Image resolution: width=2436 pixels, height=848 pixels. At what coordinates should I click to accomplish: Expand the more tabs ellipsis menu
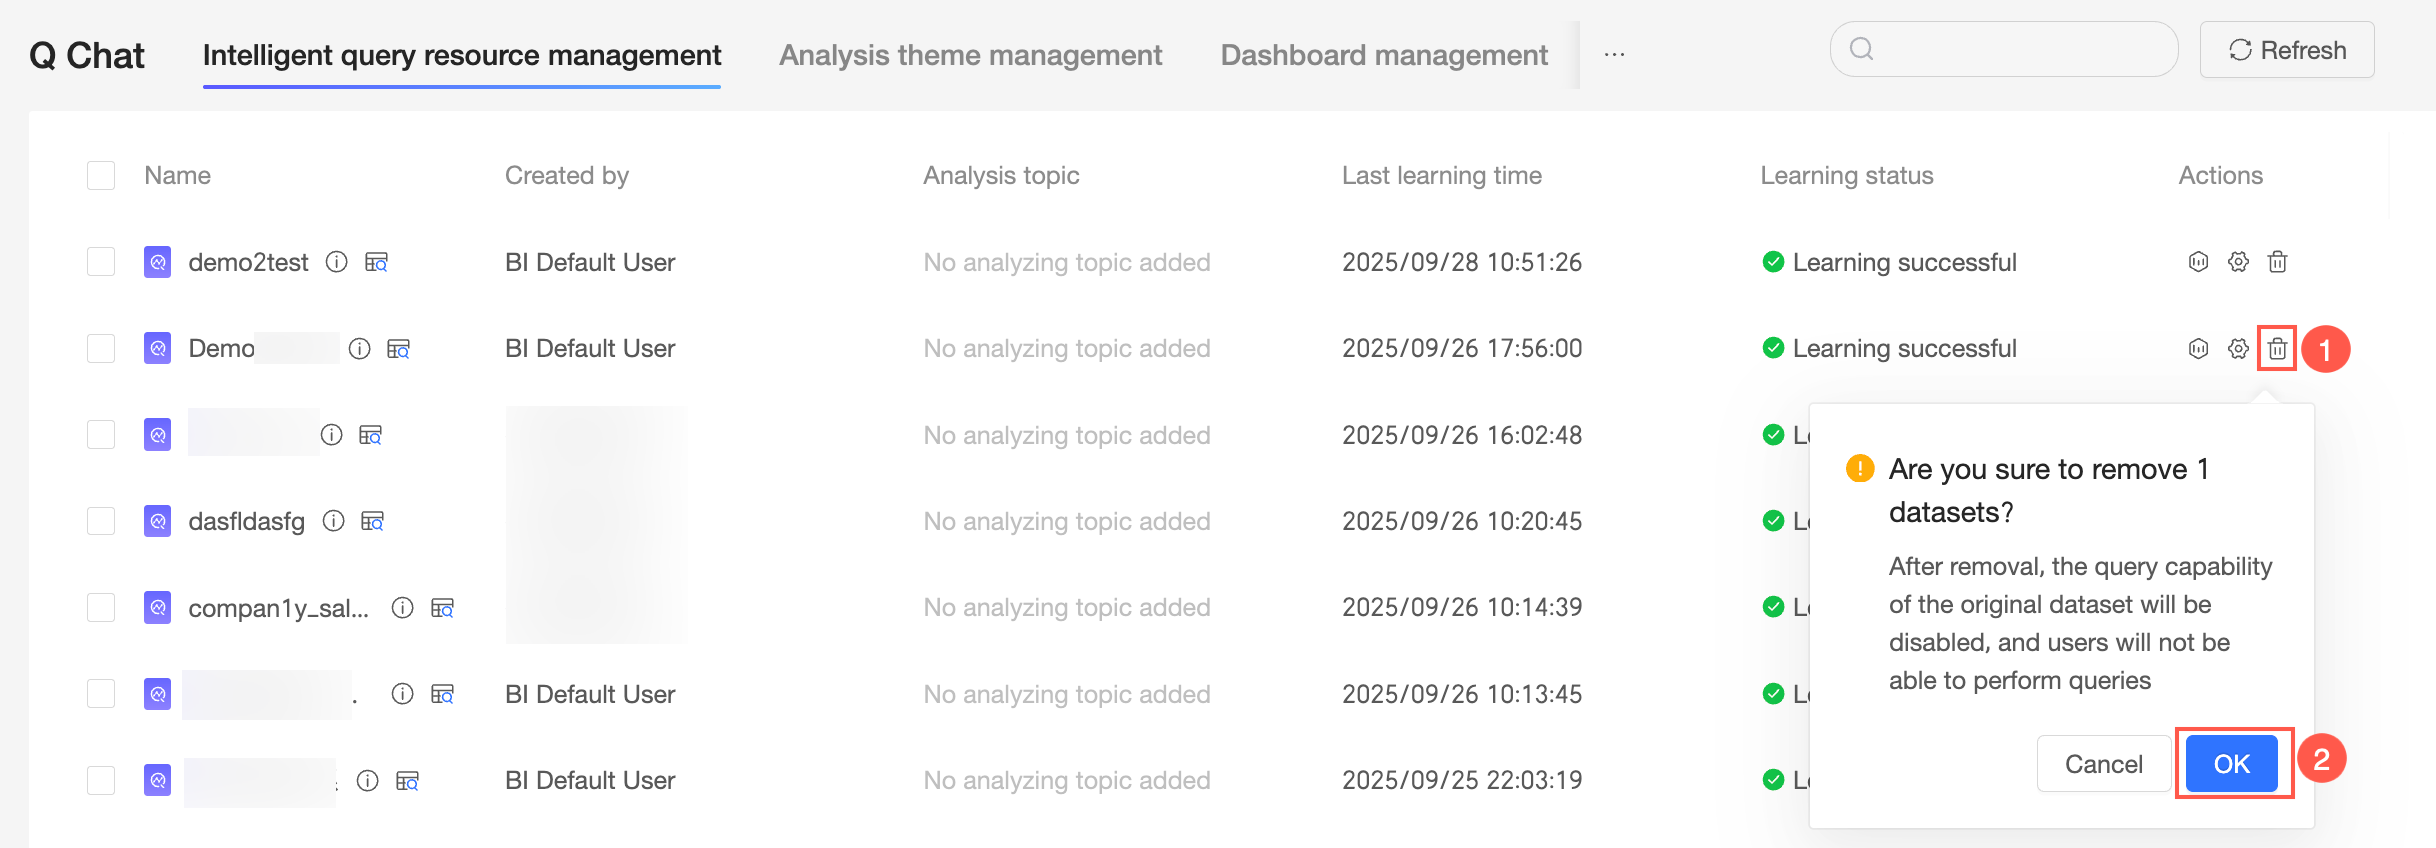pyautogui.click(x=1614, y=55)
